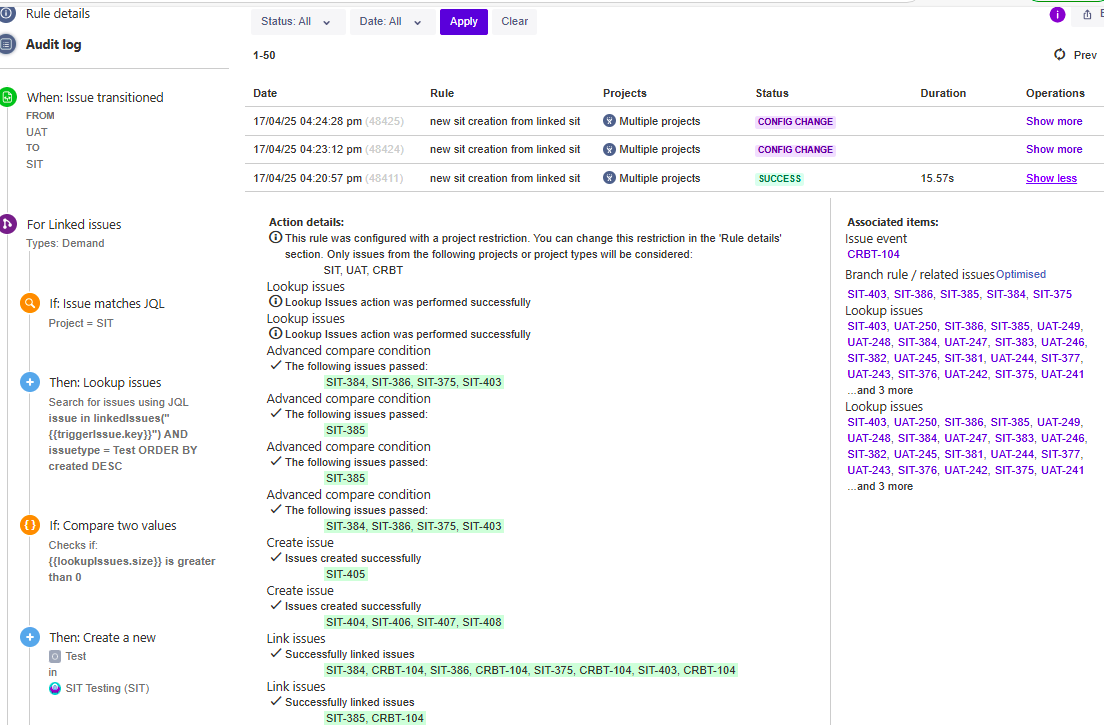Click the Rule column header
The image size is (1104, 725).
point(442,93)
